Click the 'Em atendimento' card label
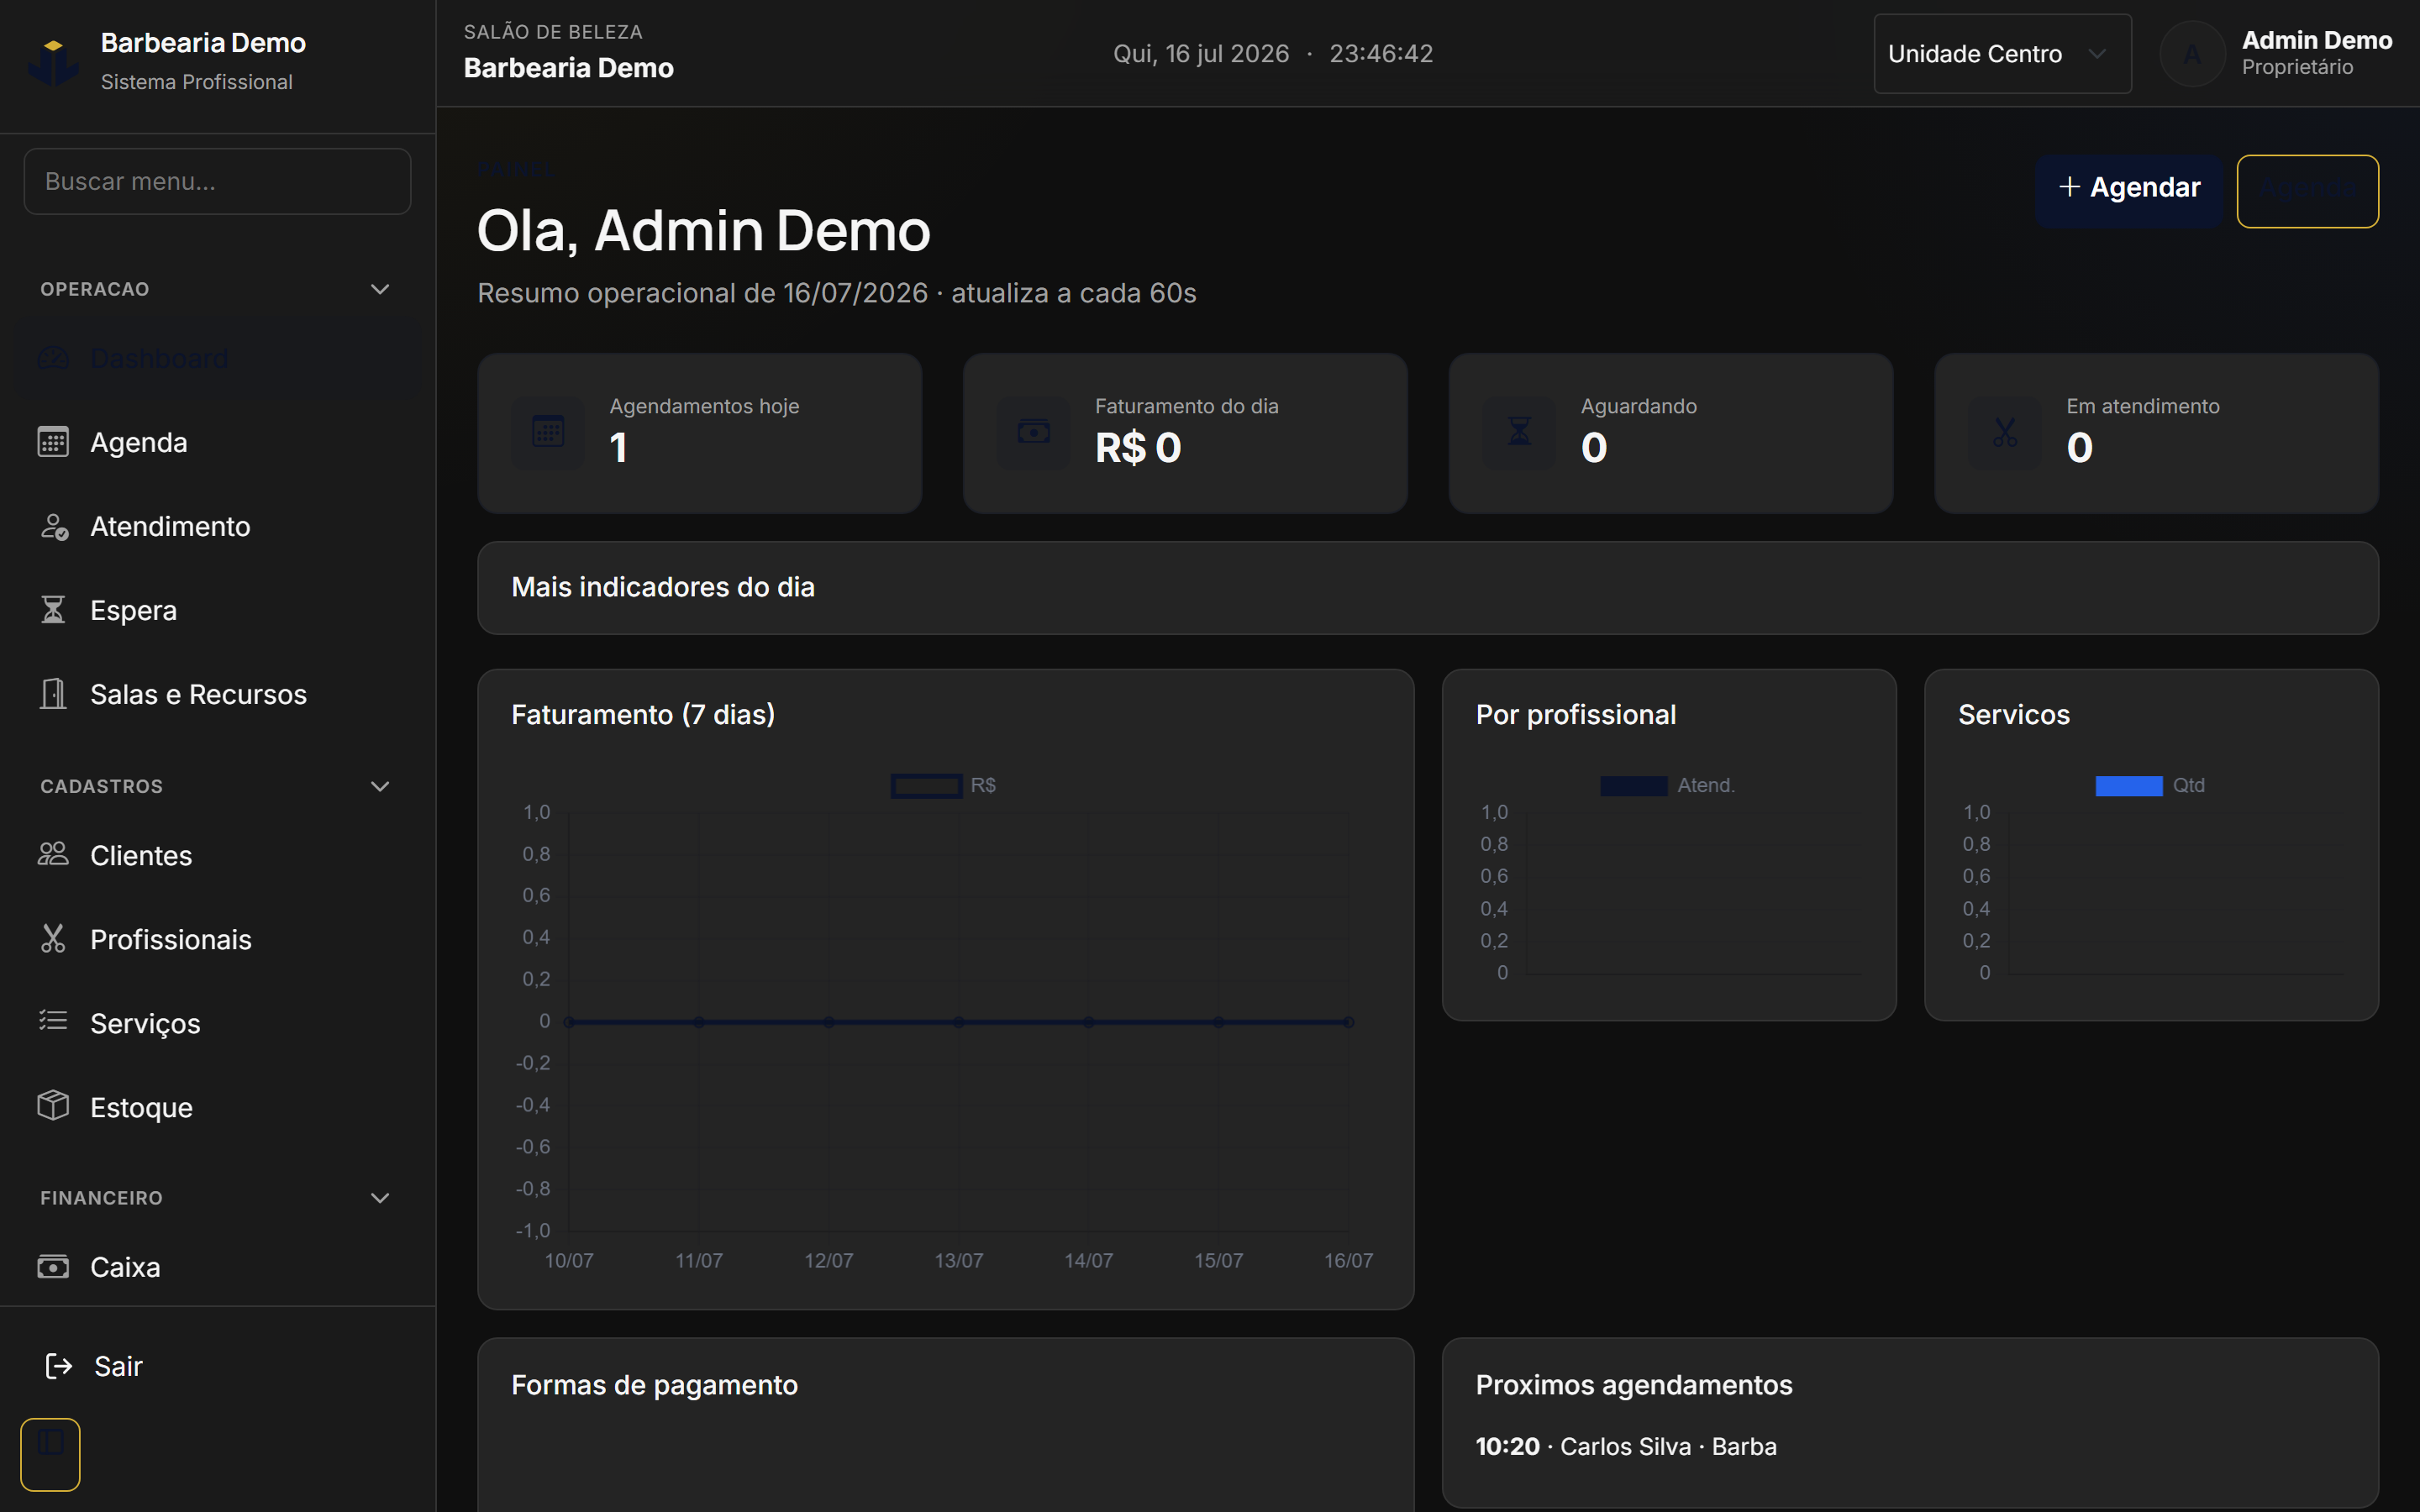The width and height of the screenshot is (2420, 1512). pyautogui.click(x=2142, y=406)
